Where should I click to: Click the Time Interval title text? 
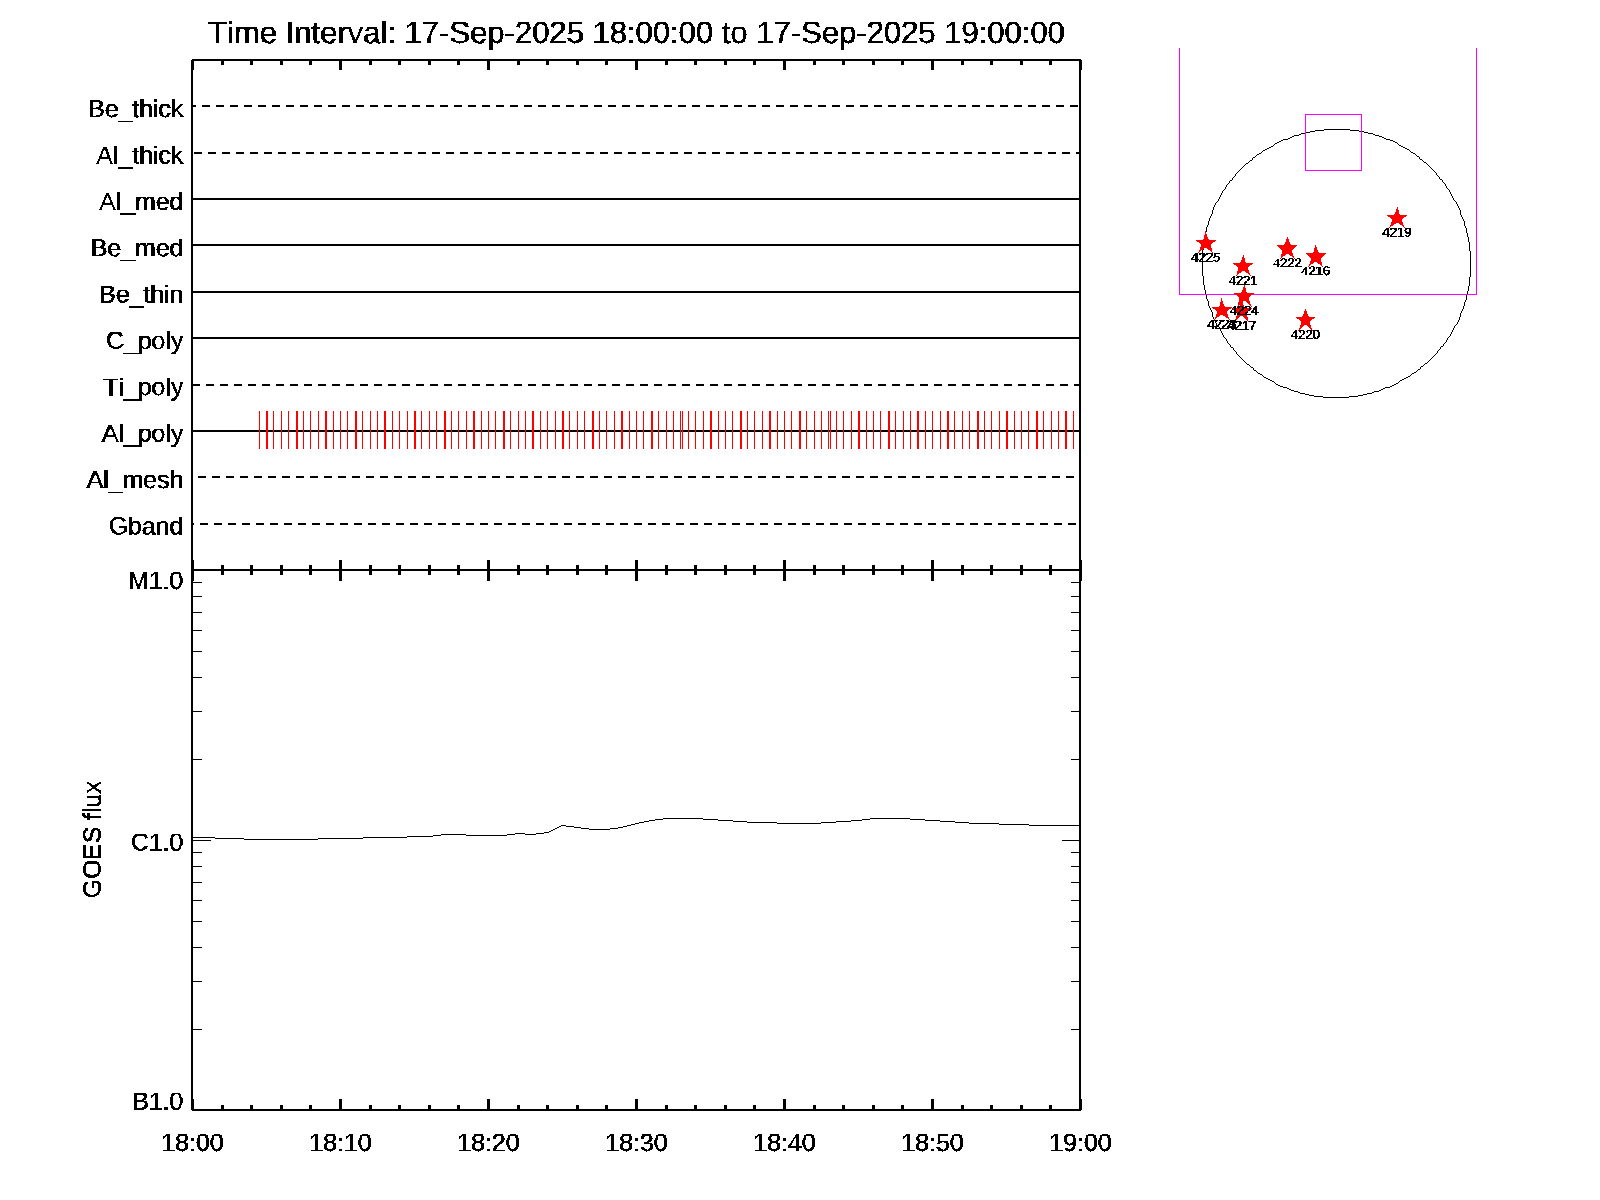[636, 33]
